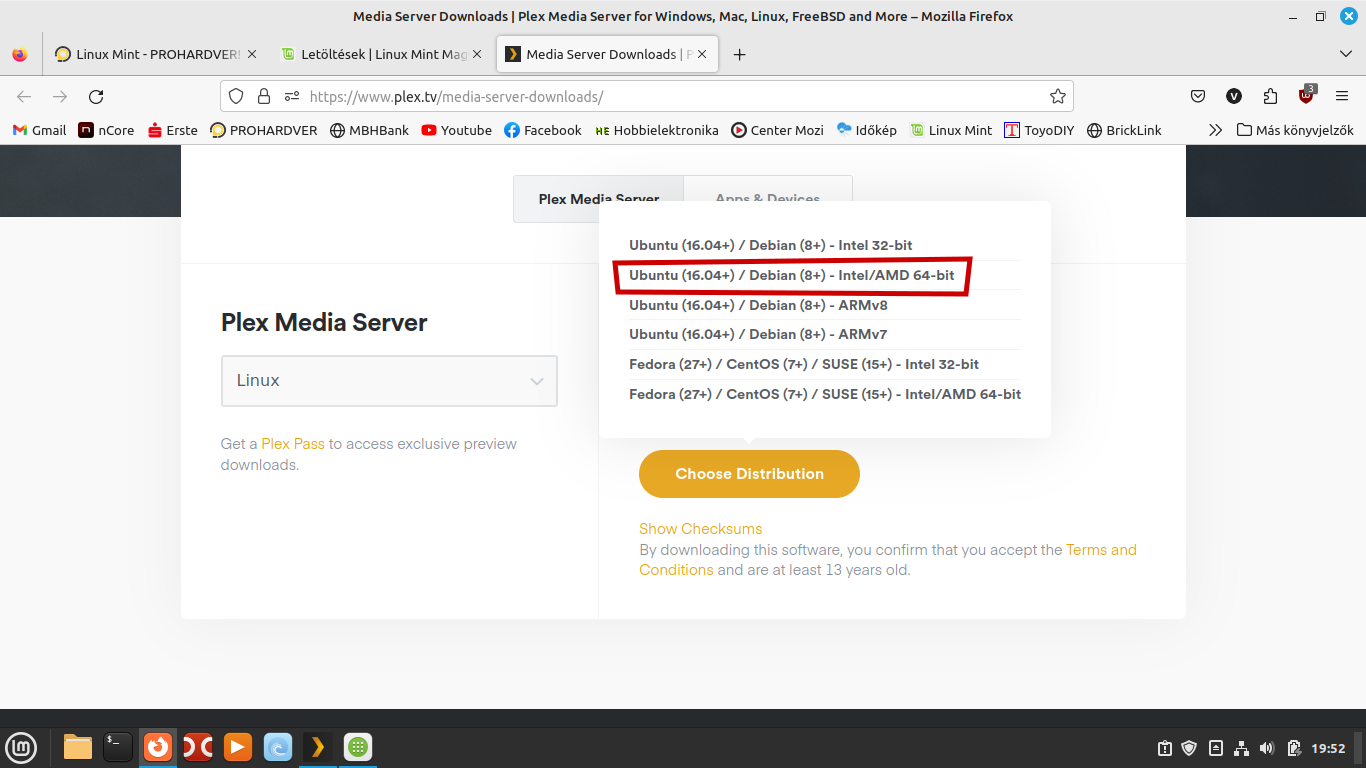Viewport: 1366px width, 768px height.
Task: Open the BrickLink bookmark
Action: click(1124, 130)
